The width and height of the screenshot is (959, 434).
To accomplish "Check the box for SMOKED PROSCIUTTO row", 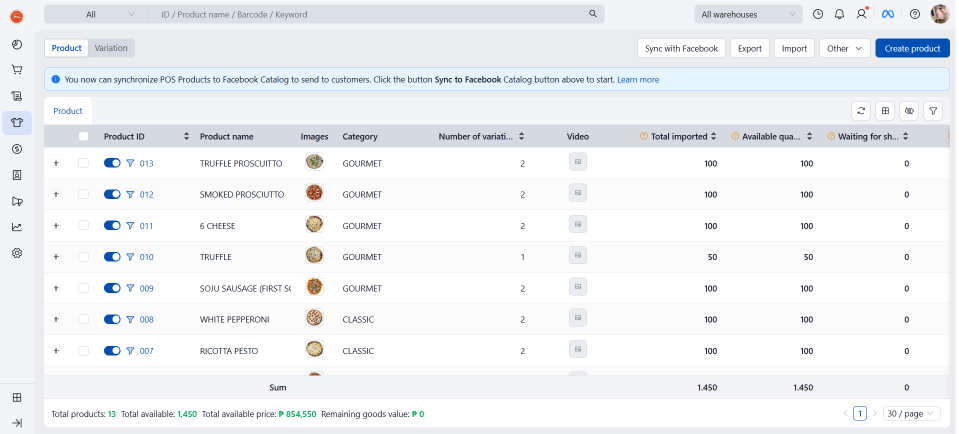I will click(84, 194).
